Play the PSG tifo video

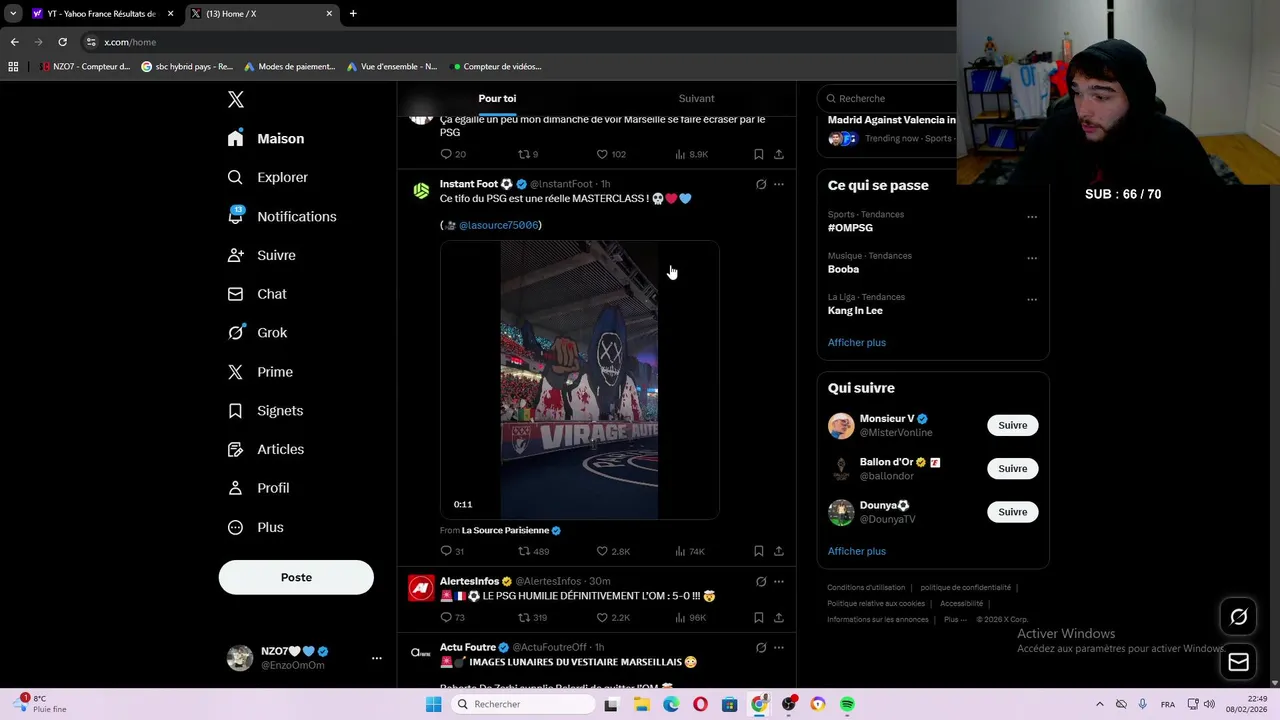tap(579, 380)
